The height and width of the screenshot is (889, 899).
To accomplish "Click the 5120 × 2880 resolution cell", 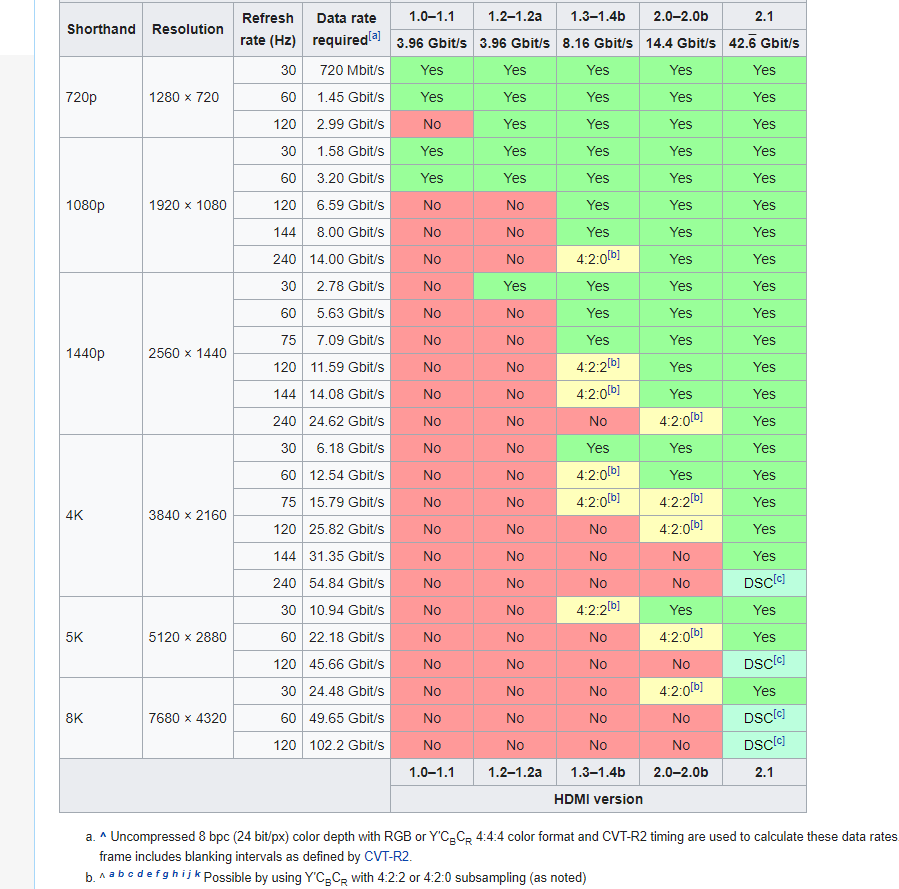I will pyautogui.click(x=187, y=637).
